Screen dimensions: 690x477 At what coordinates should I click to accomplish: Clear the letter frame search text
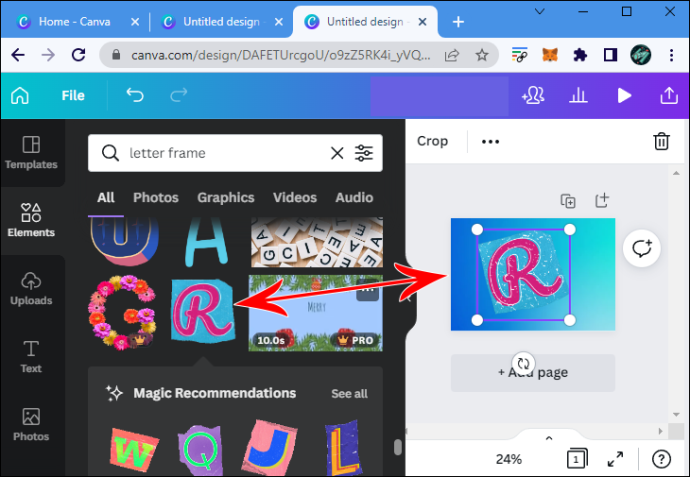(337, 153)
